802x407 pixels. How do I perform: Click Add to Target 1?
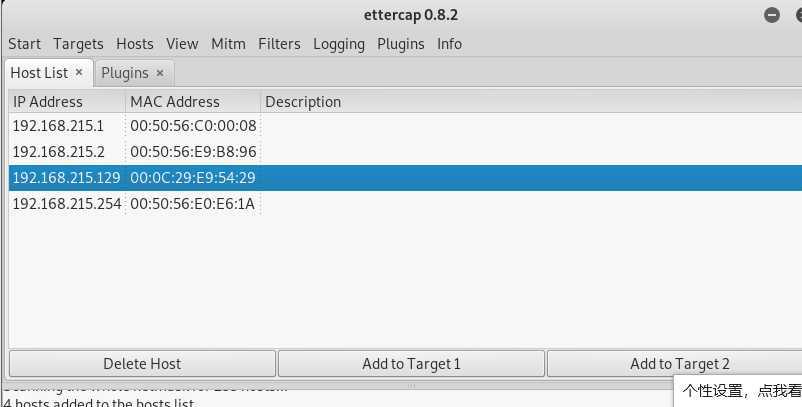[x=411, y=364]
